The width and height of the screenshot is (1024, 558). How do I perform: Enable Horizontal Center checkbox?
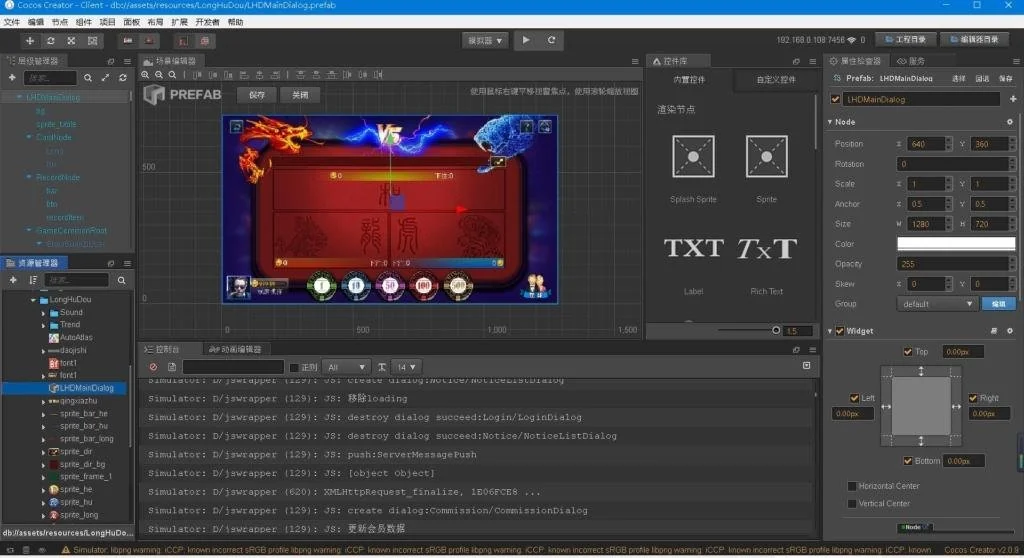[852, 486]
